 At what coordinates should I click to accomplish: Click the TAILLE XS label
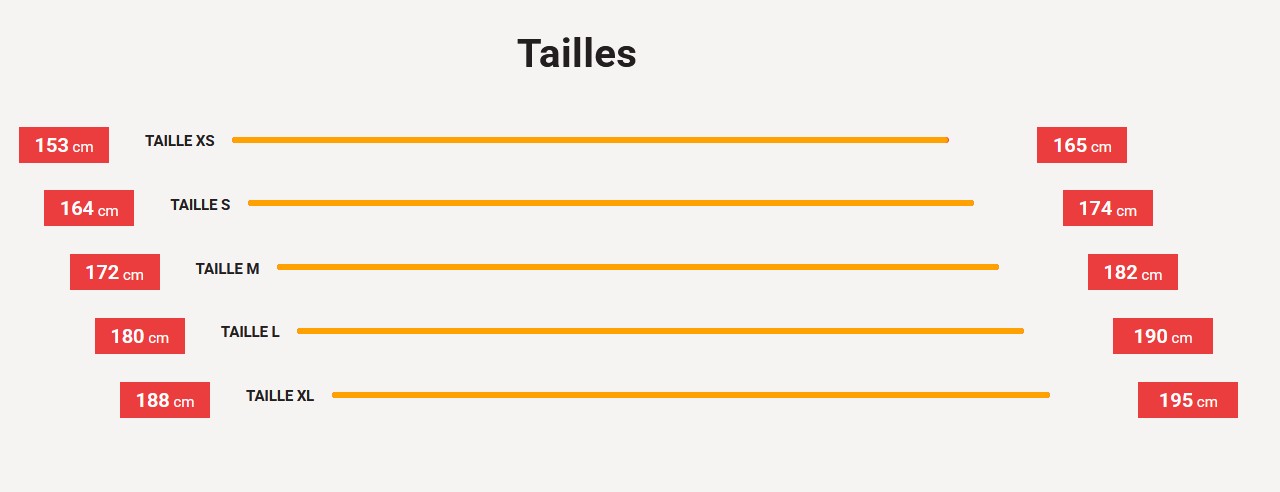(x=180, y=141)
